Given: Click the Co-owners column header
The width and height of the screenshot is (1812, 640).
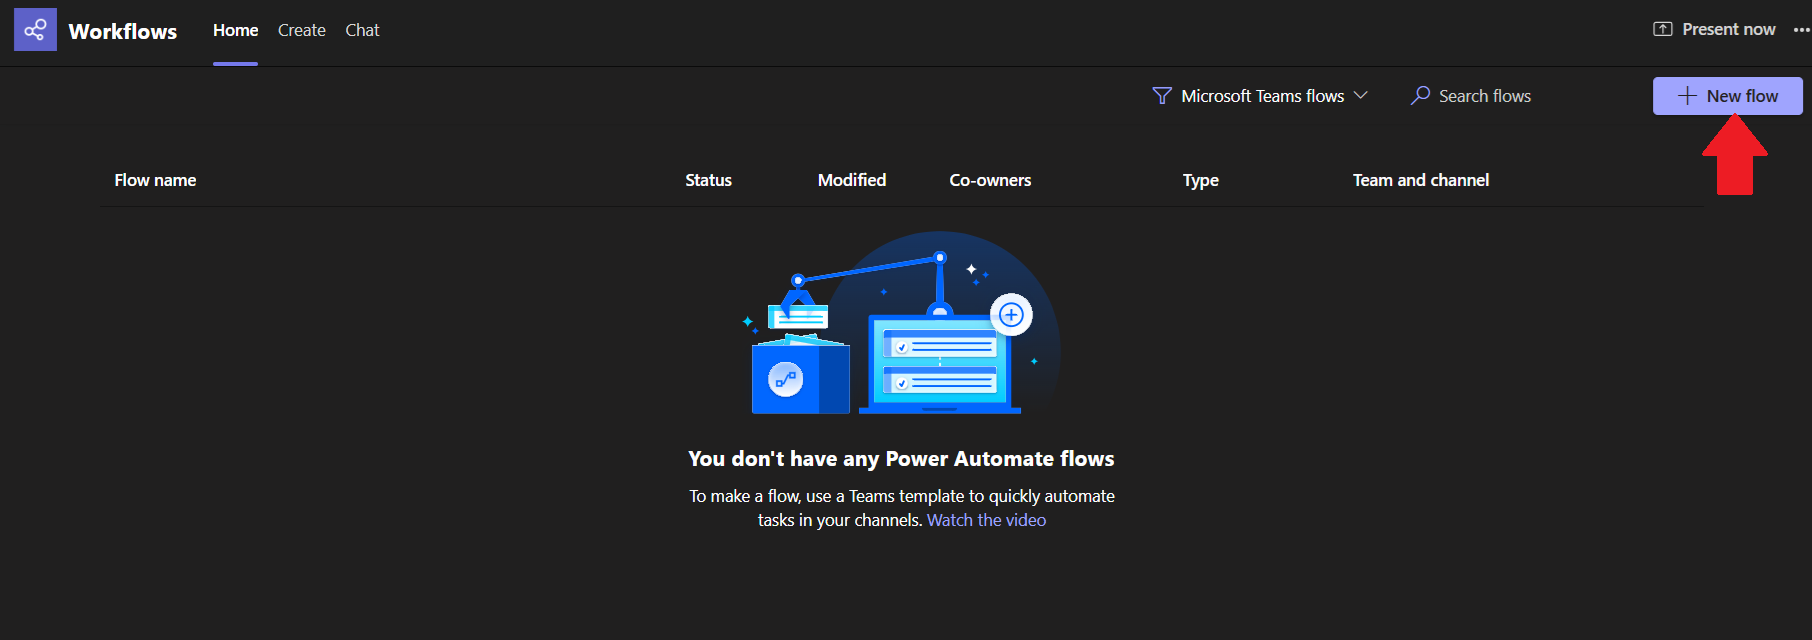Looking at the screenshot, I should coord(990,180).
